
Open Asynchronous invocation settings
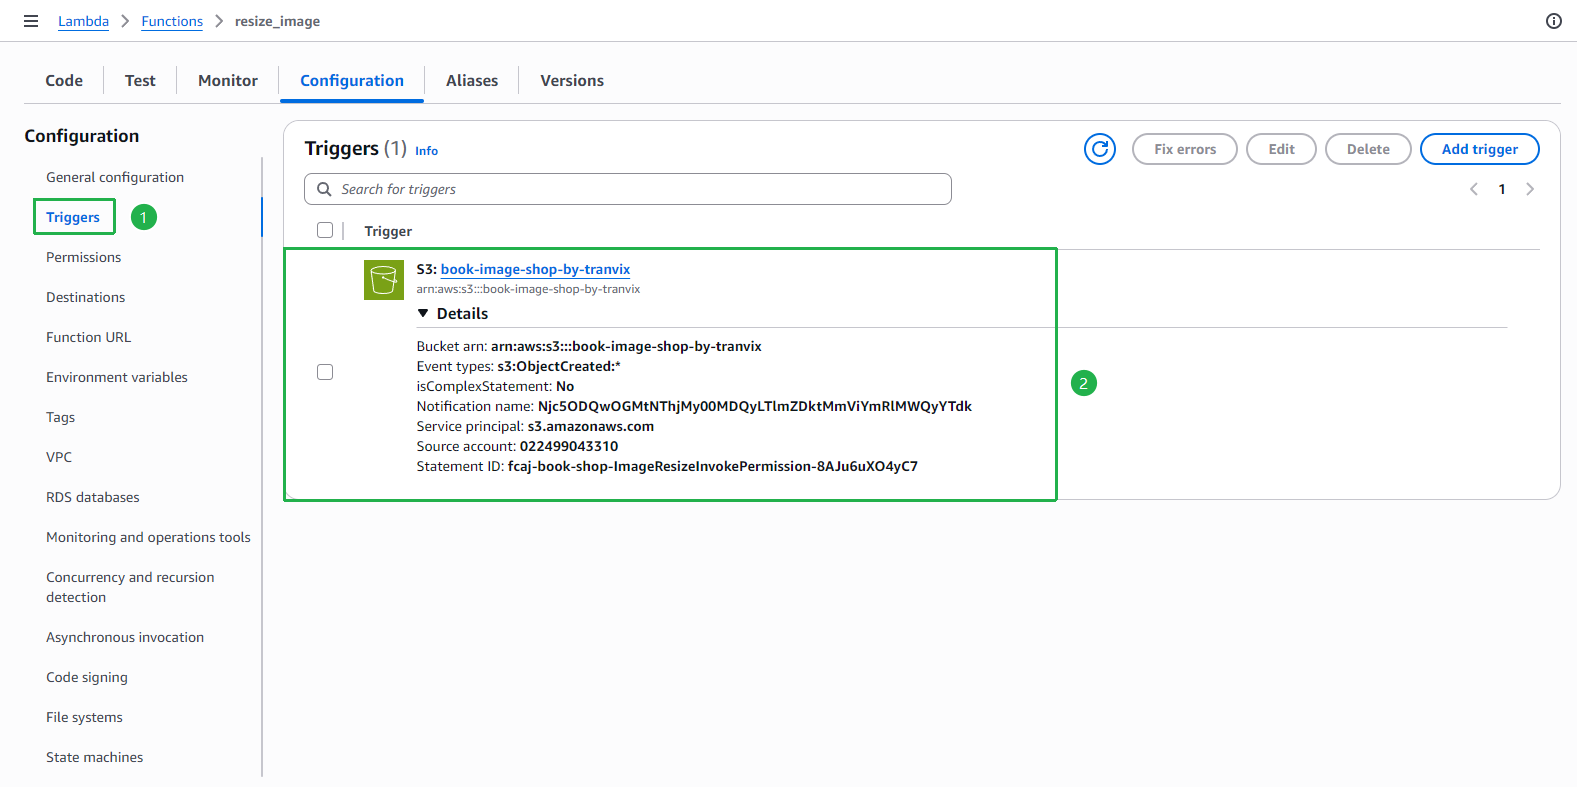pos(125,637)
